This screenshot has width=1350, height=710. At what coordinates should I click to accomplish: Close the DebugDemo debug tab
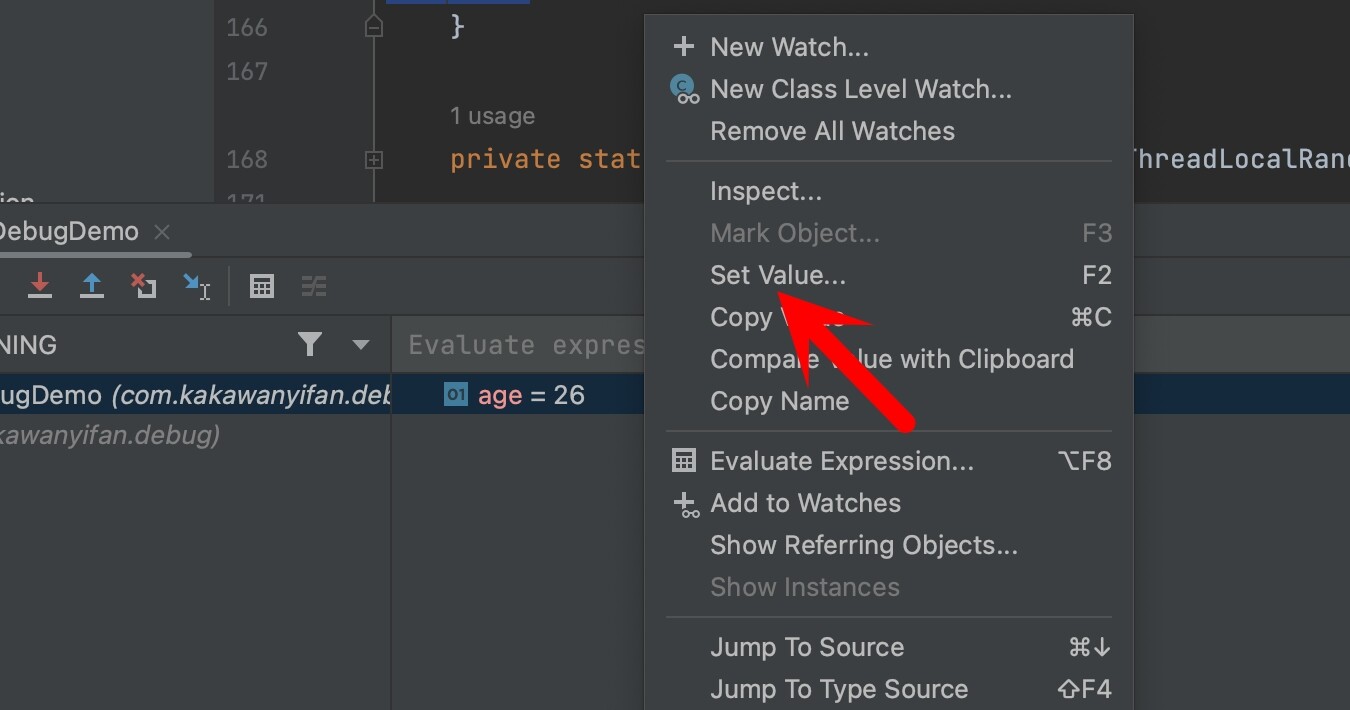pyautogui.click(x=162, y=232)
